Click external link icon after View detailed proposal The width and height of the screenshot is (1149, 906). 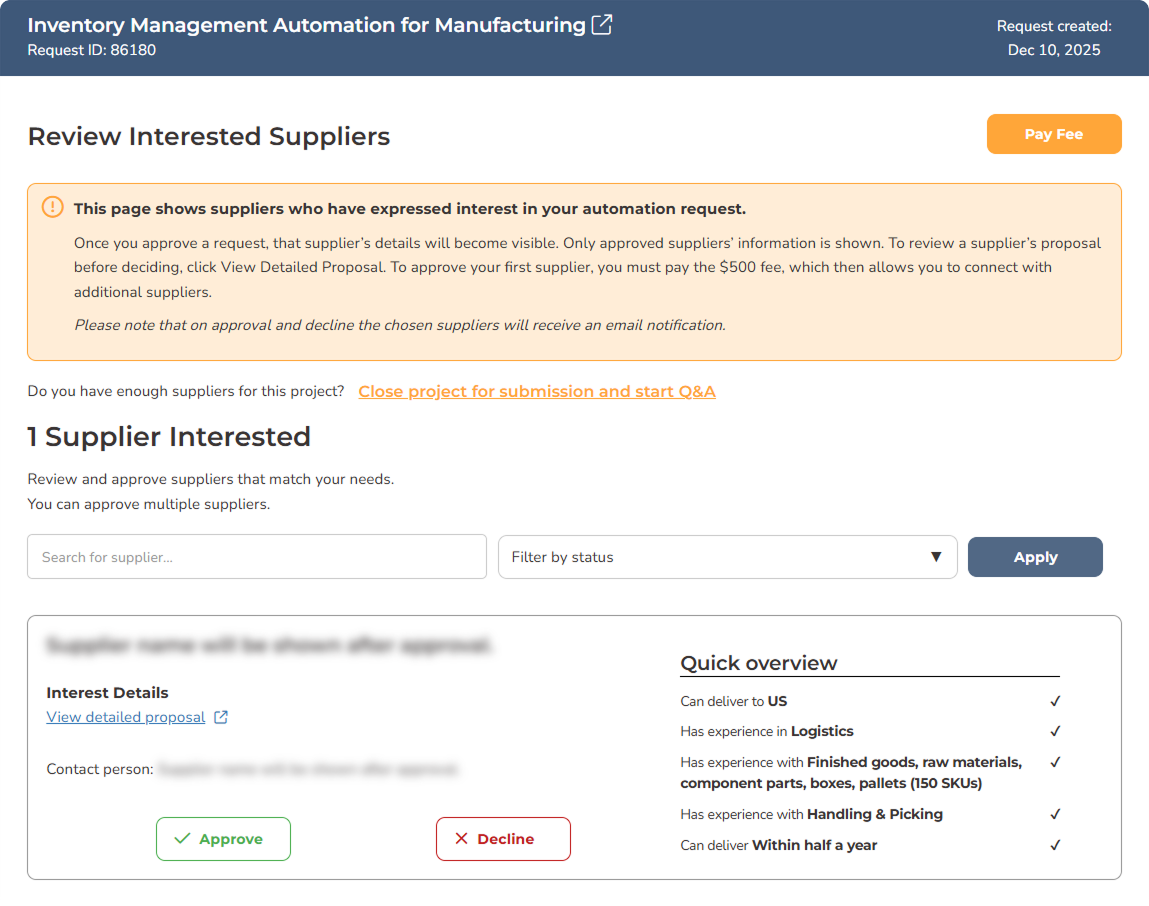coord(221,717)
